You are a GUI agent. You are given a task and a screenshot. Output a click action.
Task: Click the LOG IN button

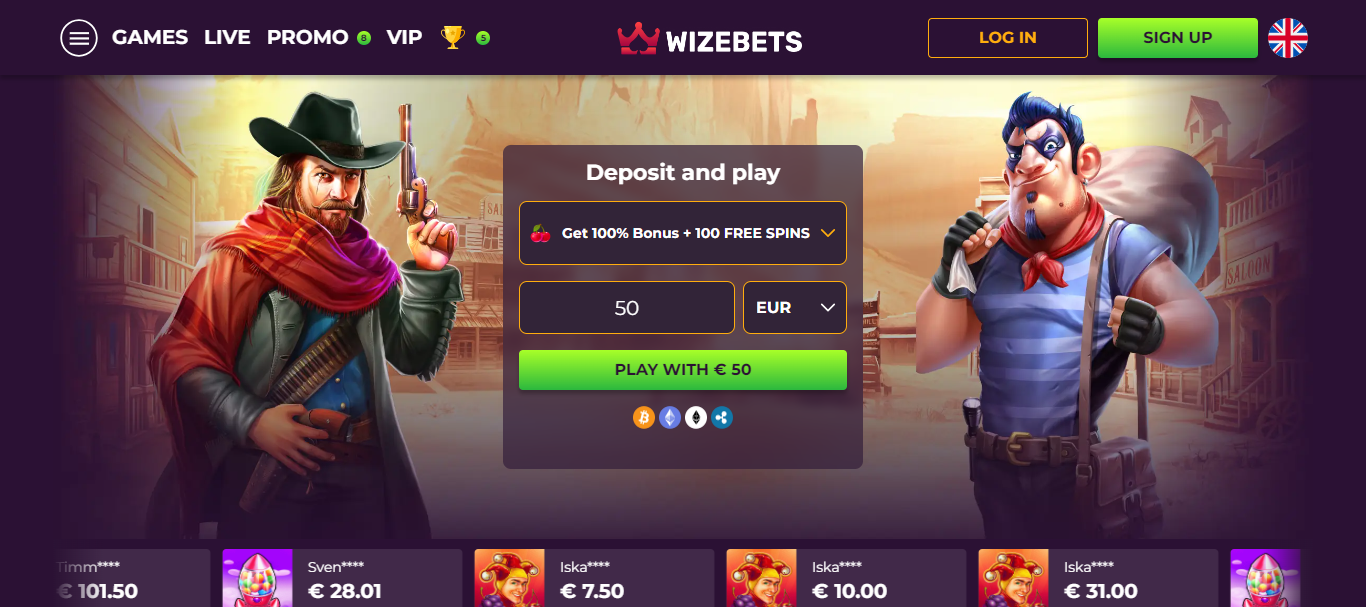click(x=1008, y=38)
